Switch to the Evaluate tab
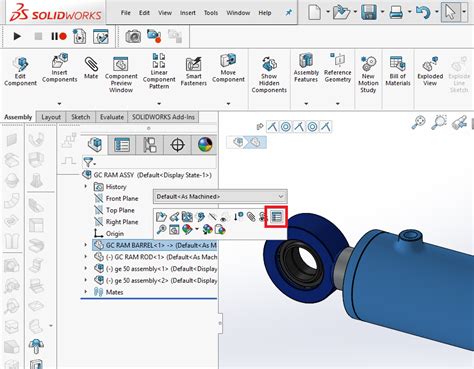This screenshot has height=369, width=474. coord(112,117)
